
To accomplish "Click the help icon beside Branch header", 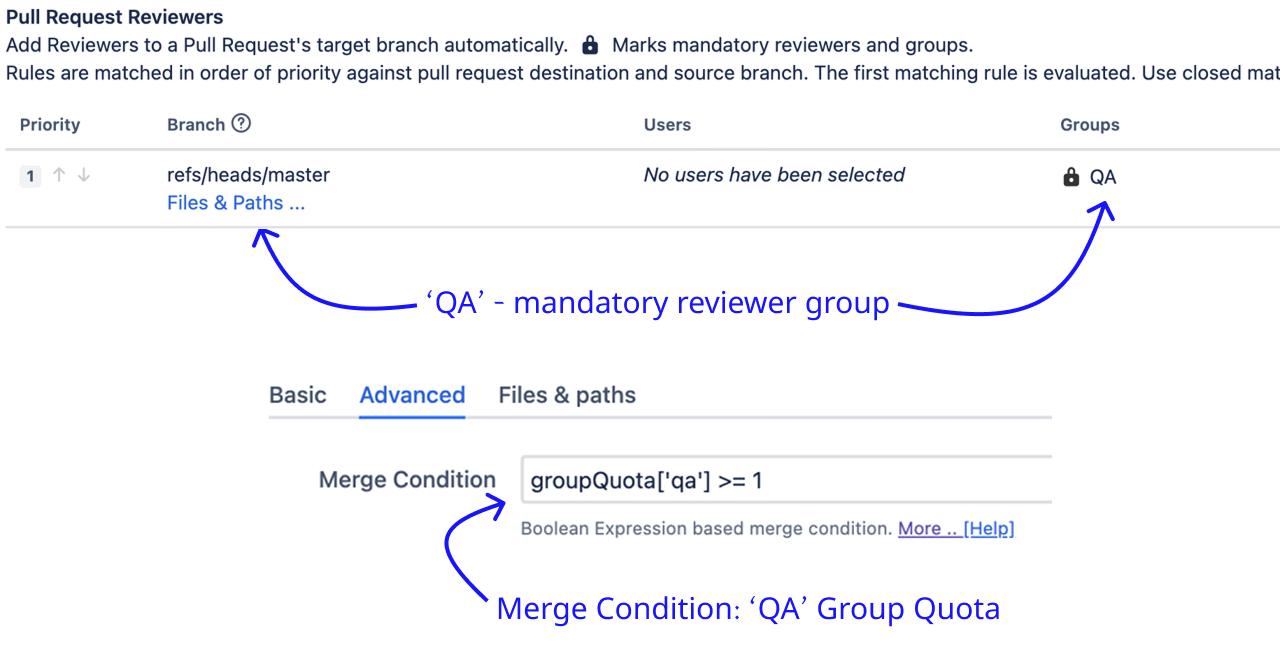I will [241, 123].
